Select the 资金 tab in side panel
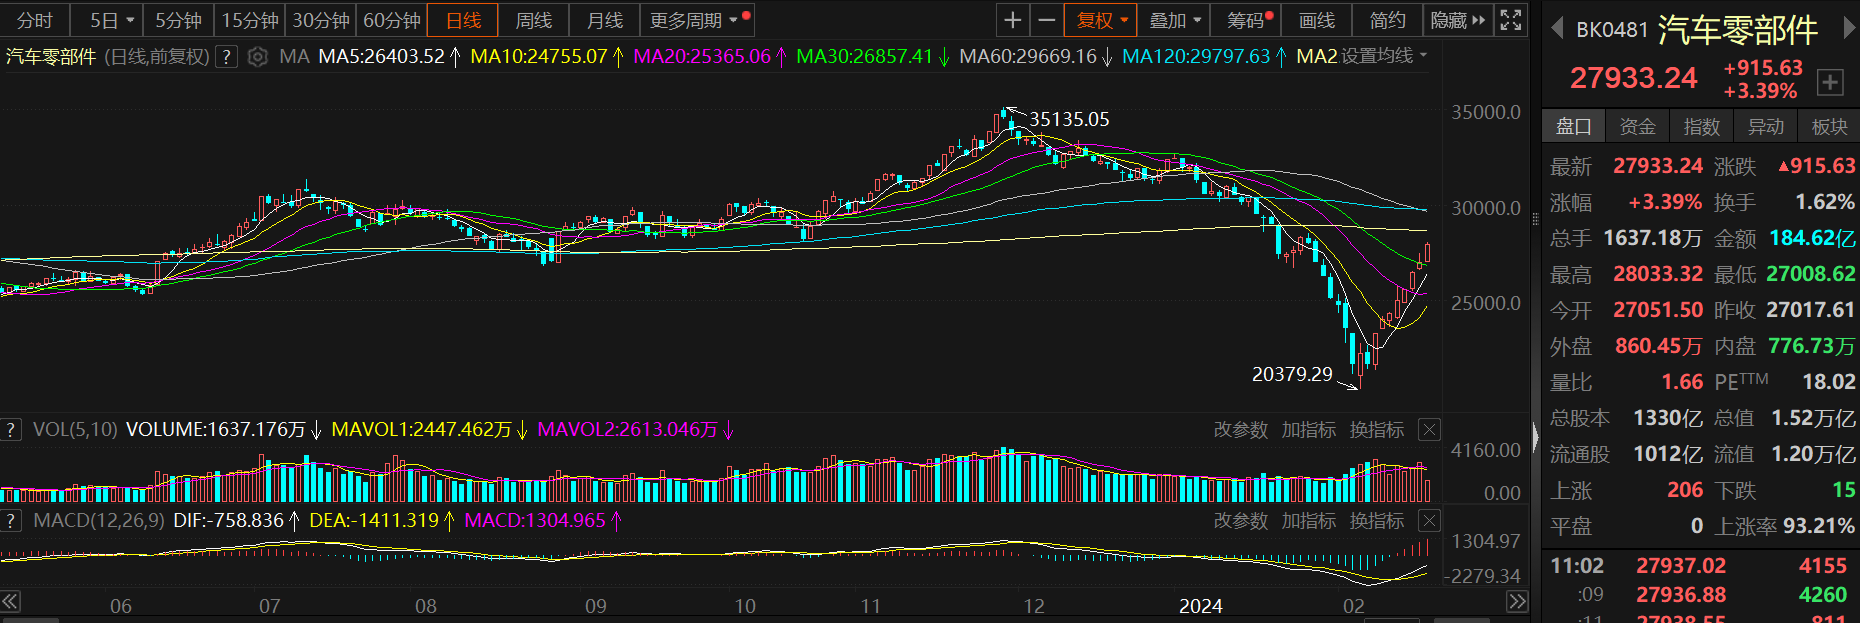 tap(1637, 126)
